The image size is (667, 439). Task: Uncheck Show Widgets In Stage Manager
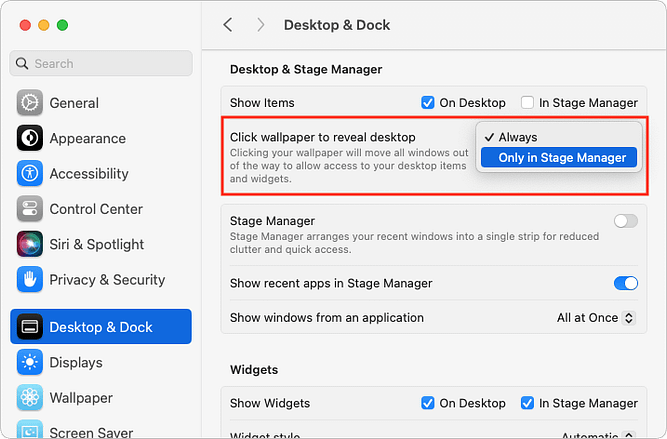tap(527, 403)
